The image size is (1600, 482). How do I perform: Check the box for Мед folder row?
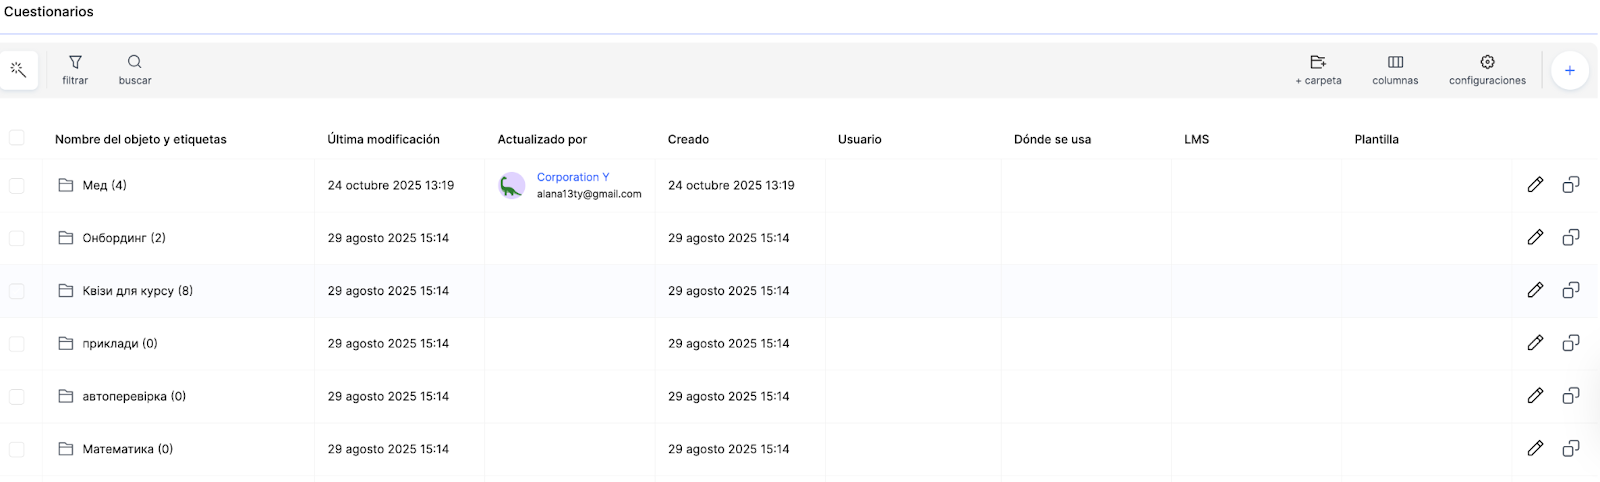(17, 185)
